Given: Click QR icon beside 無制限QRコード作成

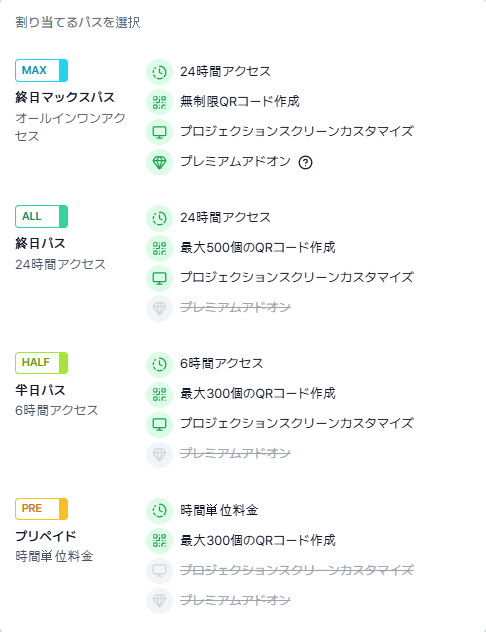Looking at the screenshot, I should click(160, 102).
